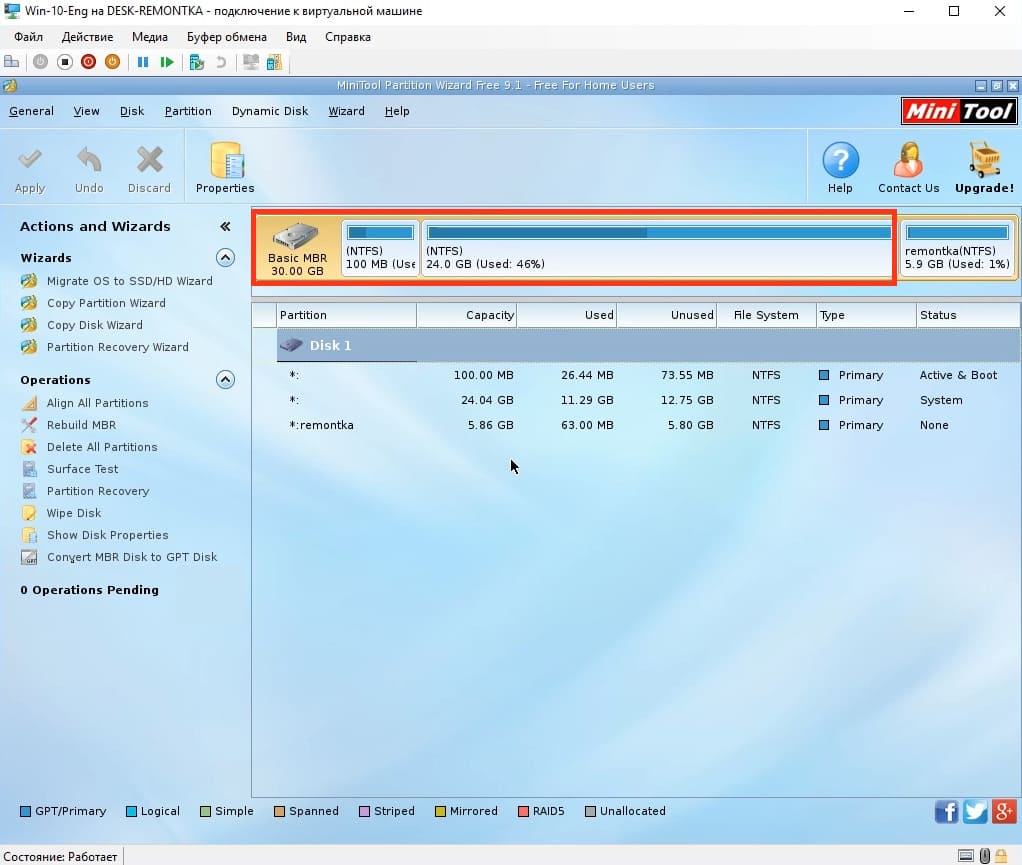Click the VM turn off (stop) icon
Viewport: 1022px width, 865px height.
(x=65, y=62)
